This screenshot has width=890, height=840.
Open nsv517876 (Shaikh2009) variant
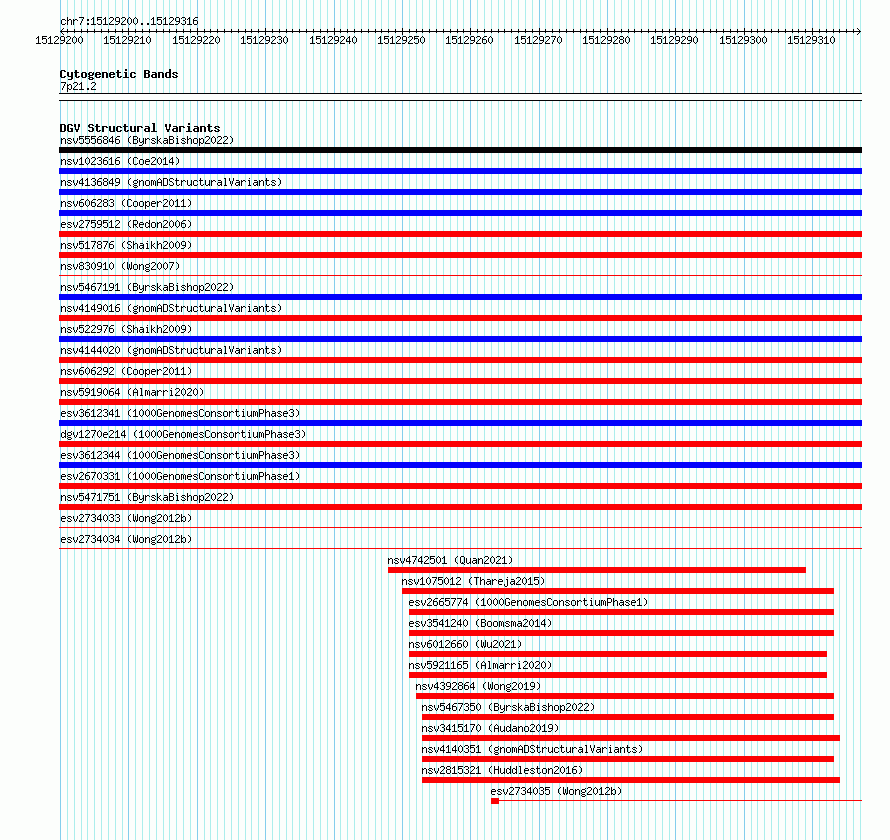point(126,245)
